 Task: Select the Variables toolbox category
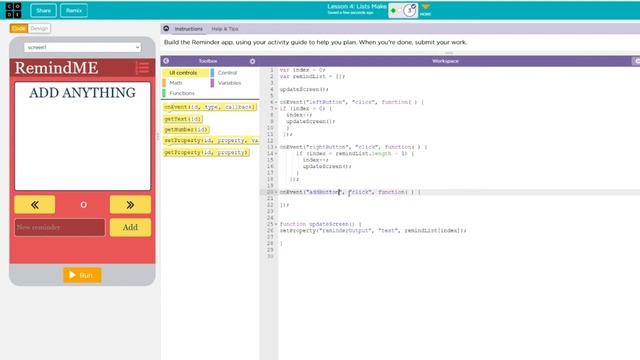(229, 83)
